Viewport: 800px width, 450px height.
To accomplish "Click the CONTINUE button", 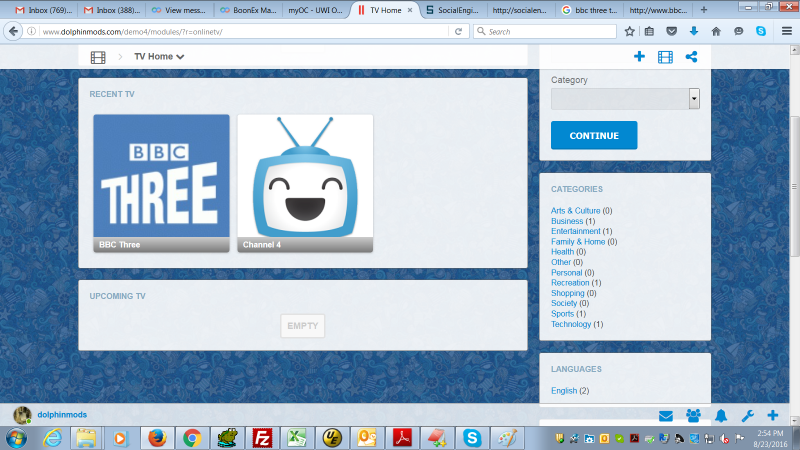I will [x=594, y=135].
